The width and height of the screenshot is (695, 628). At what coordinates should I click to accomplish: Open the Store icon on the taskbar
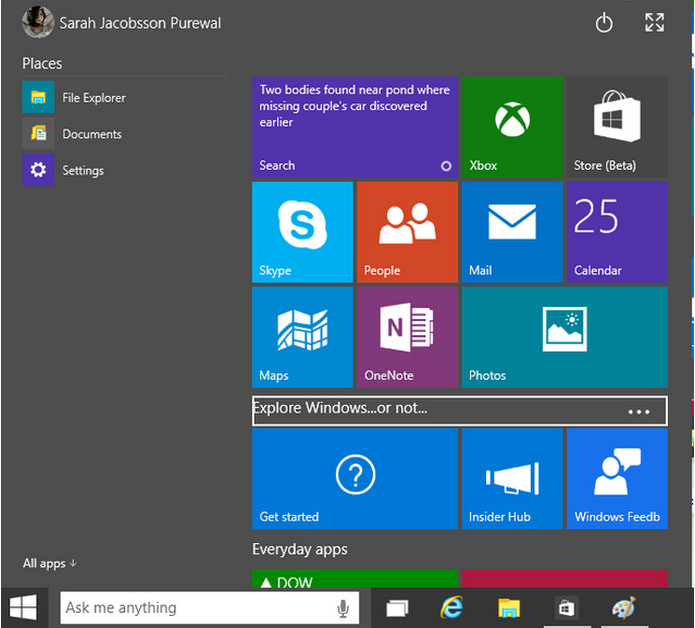coord(566,608)
